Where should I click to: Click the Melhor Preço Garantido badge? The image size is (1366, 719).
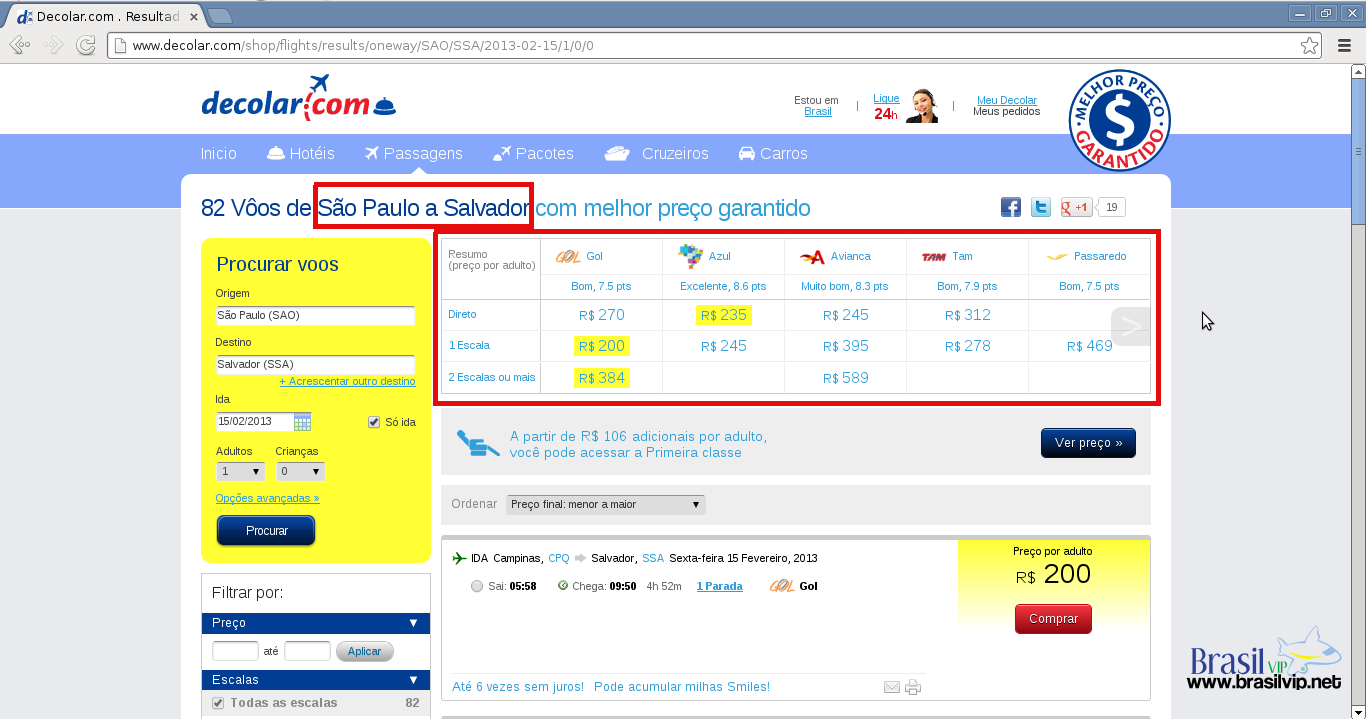click(1119, 120)
